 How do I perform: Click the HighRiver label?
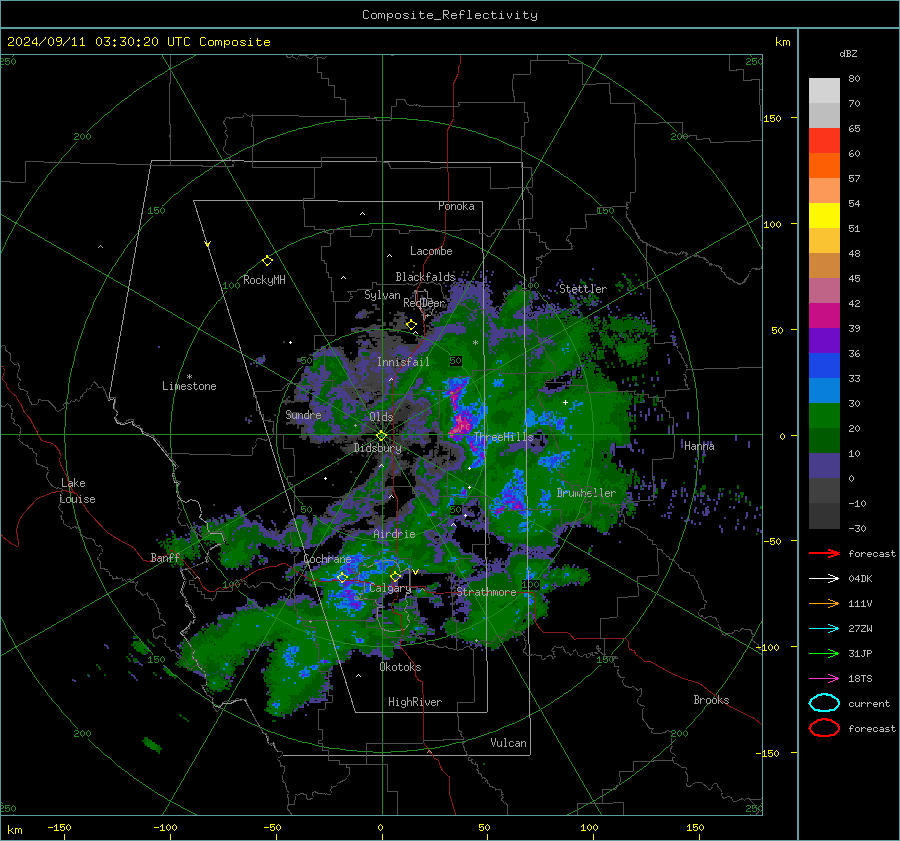414,702
